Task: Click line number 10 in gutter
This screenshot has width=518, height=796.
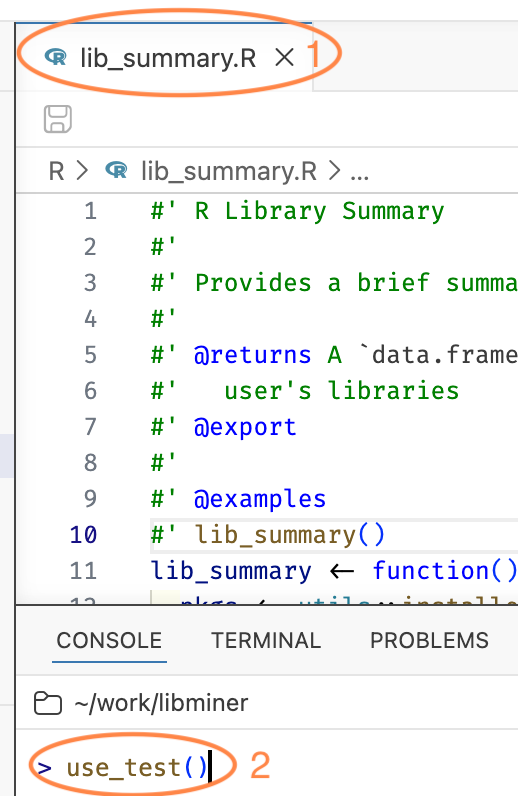Action: coord(83,535)
